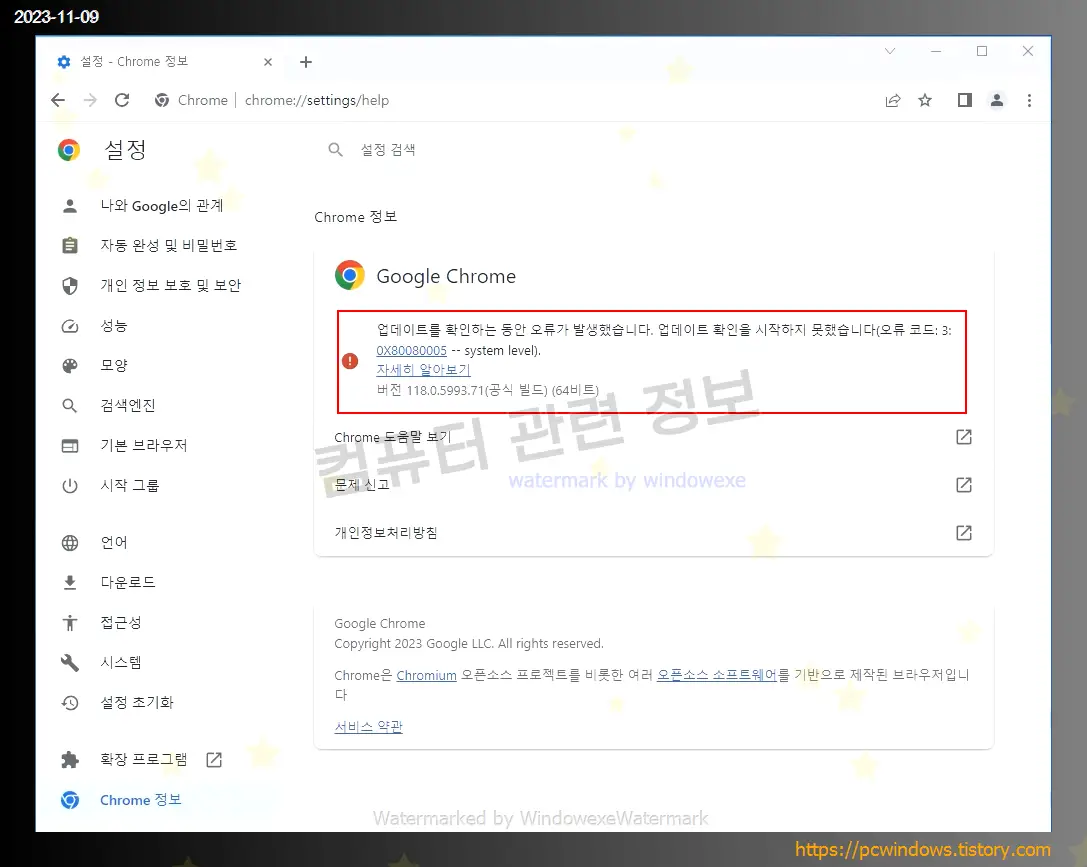Click the clipboard icon for 자동 완성
Screen dimensions: 1087x867
click(x=70, y=245)
